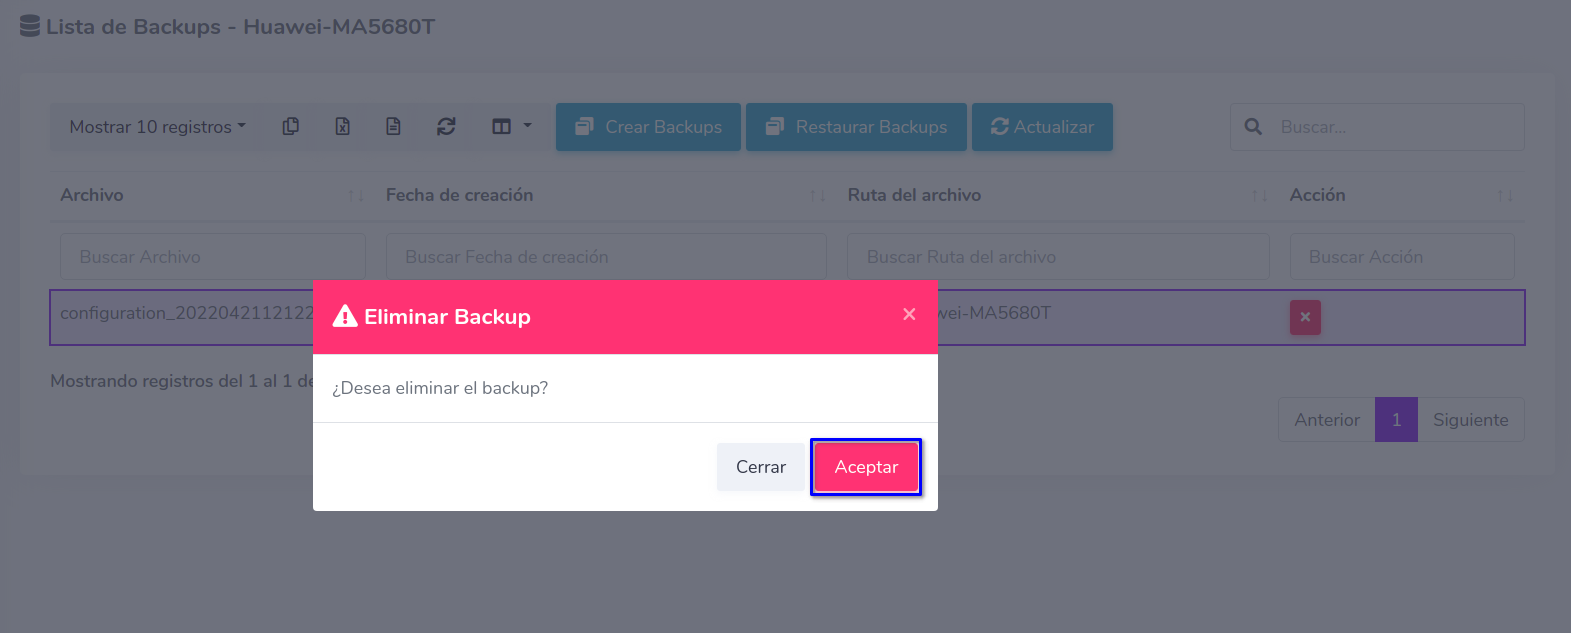Viewport: 1571px width, 633px height.
Task: Click the refresh arrows toolbar icon
Action: (446, 127)
